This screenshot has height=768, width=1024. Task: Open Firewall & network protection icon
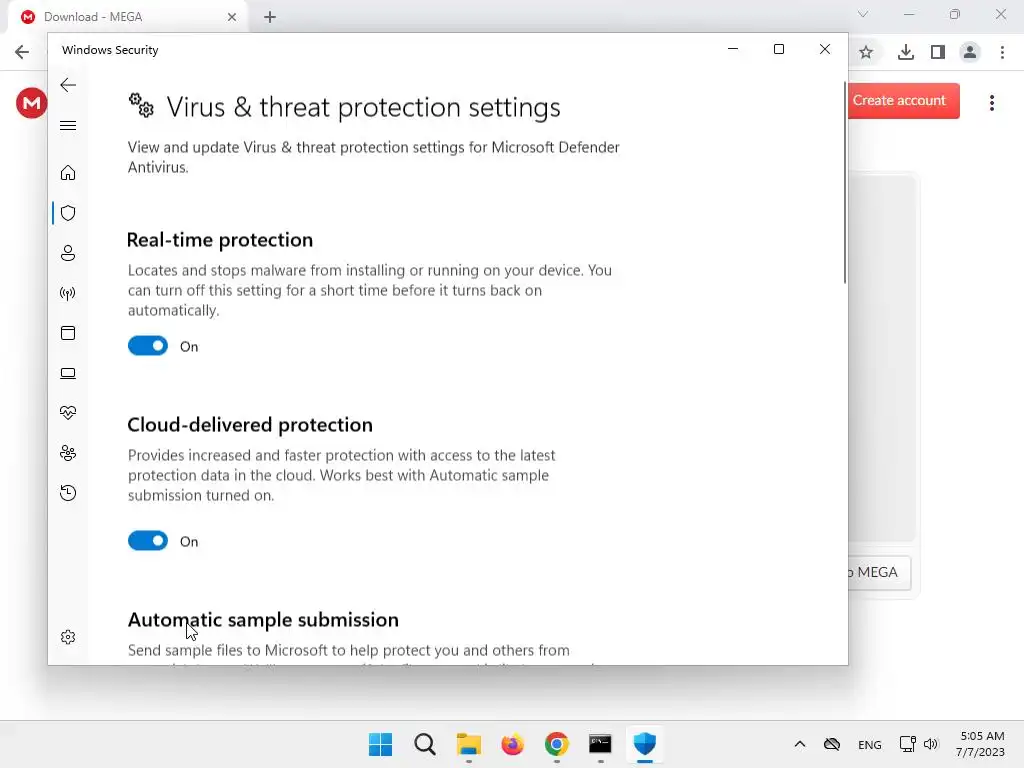point(68,293)
